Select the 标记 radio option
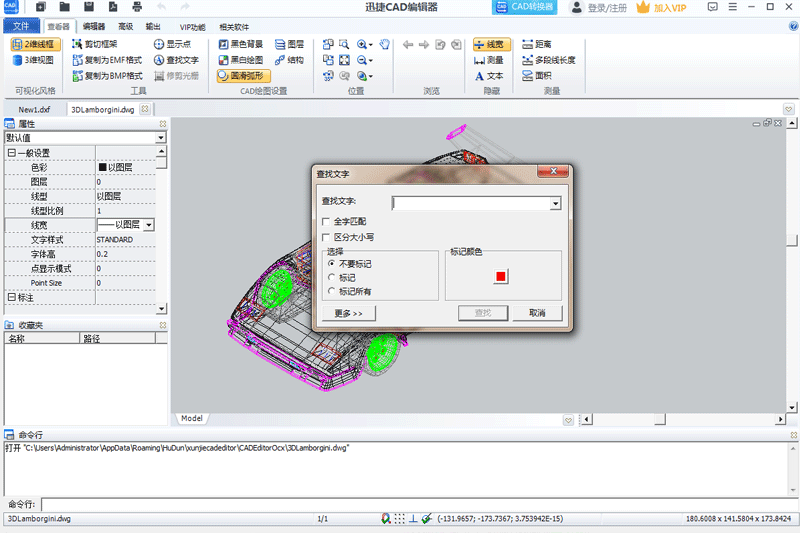Viewport: 800px width, 533px height. pos(332,277)
